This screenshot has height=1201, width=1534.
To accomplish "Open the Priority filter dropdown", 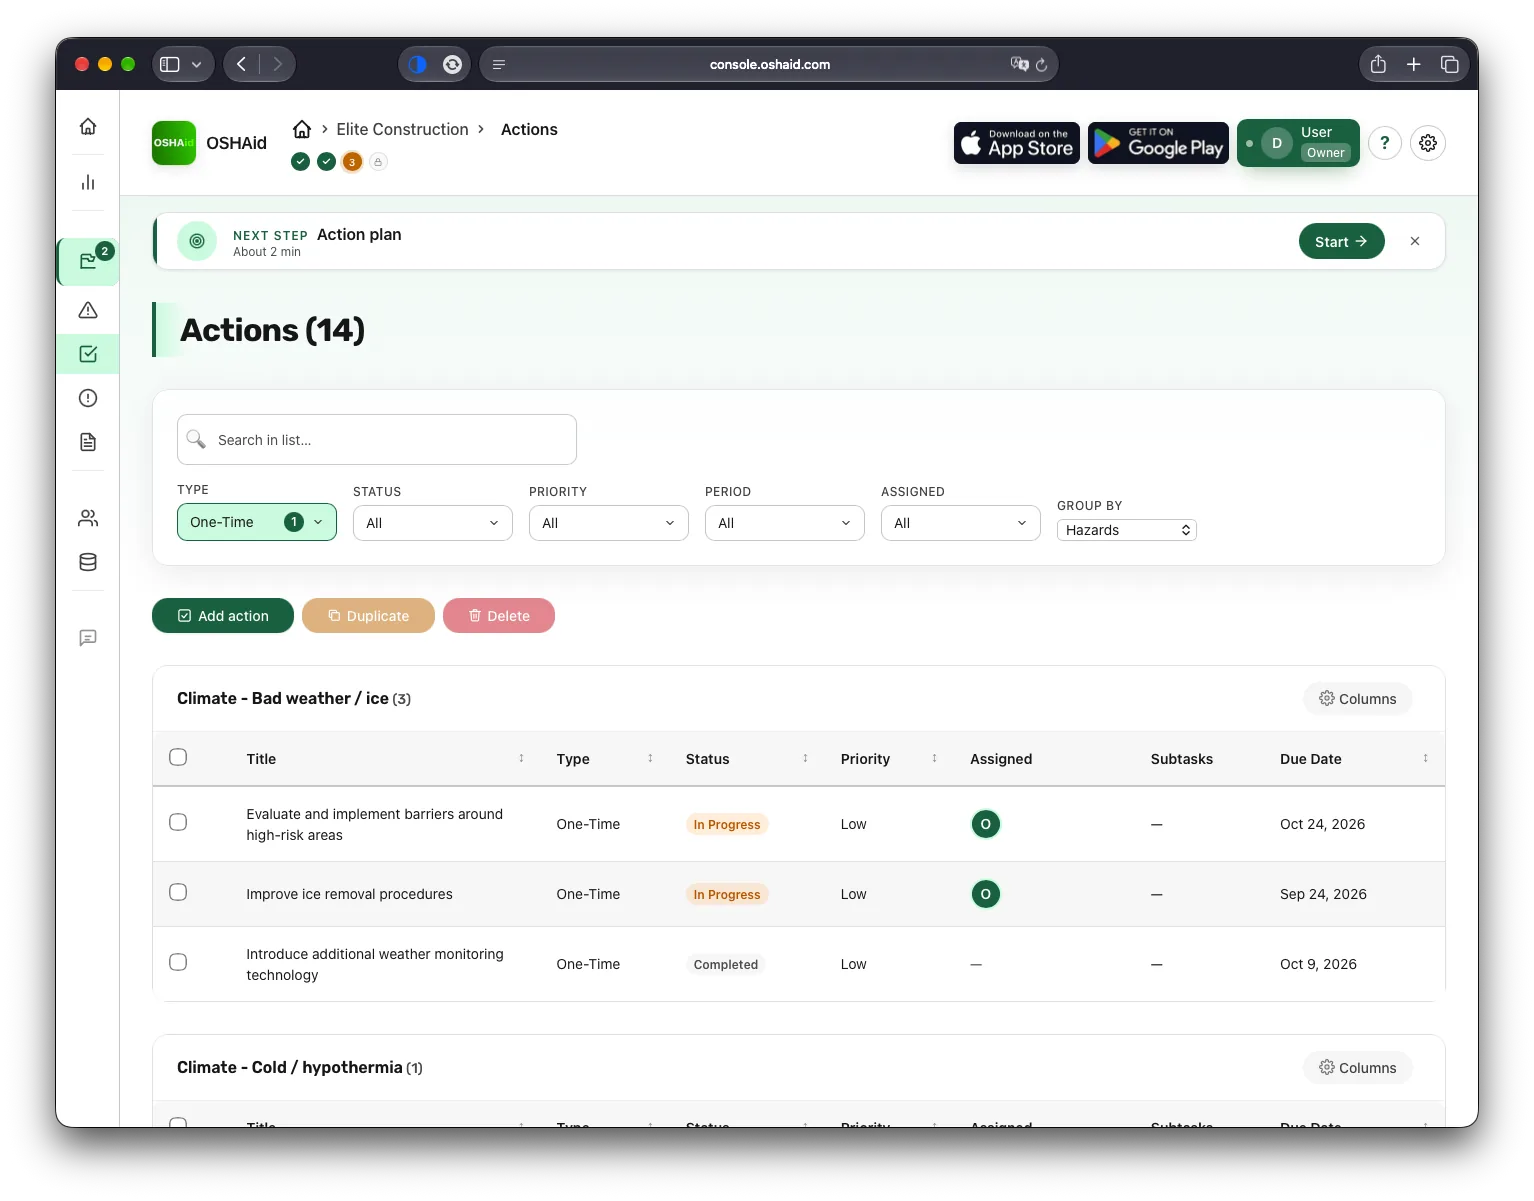I will (x=609, y=523).
